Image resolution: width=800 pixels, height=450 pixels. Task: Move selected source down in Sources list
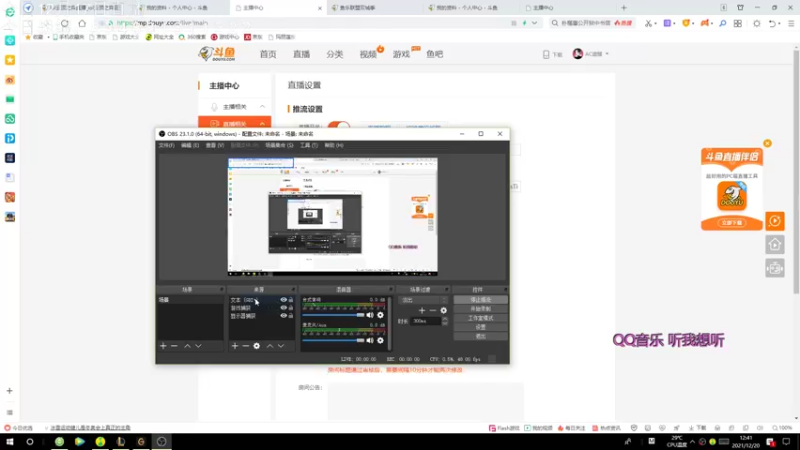point(281,346)
